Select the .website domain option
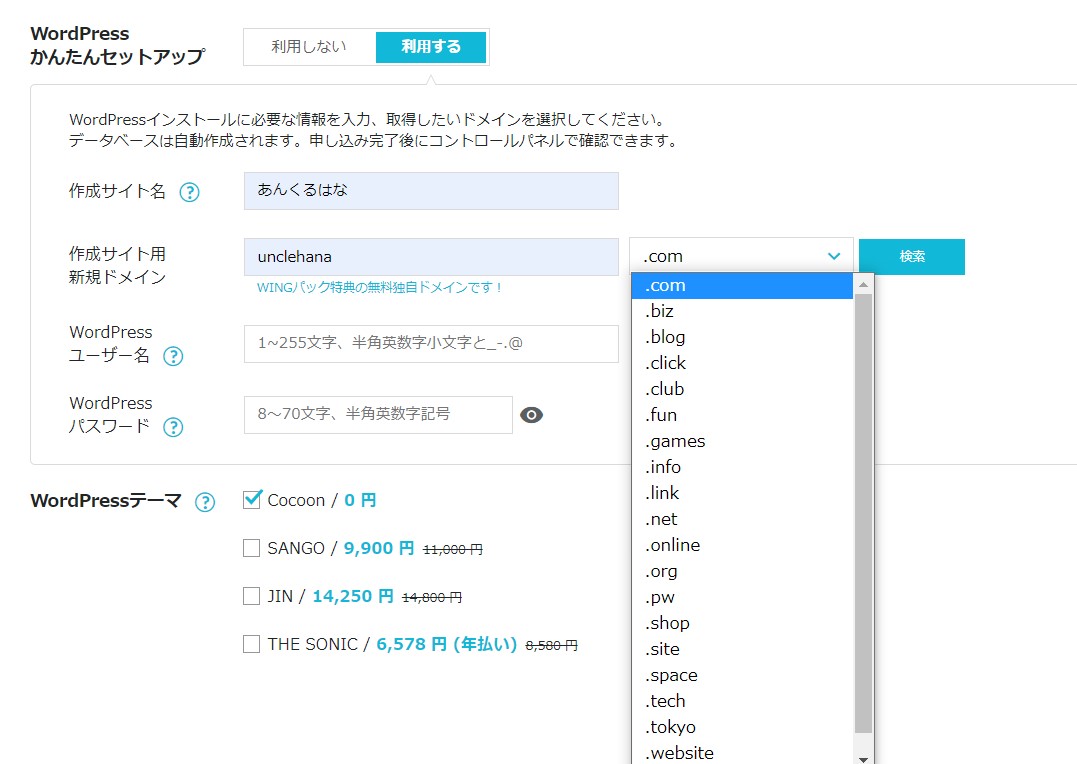The width and height of the screenshot is (1077, 764). (742, 753)
